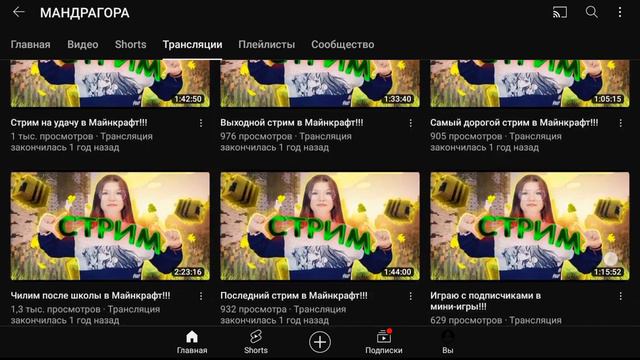Open the Cast to device icon

pyautogui.click(x=560, y=12)
